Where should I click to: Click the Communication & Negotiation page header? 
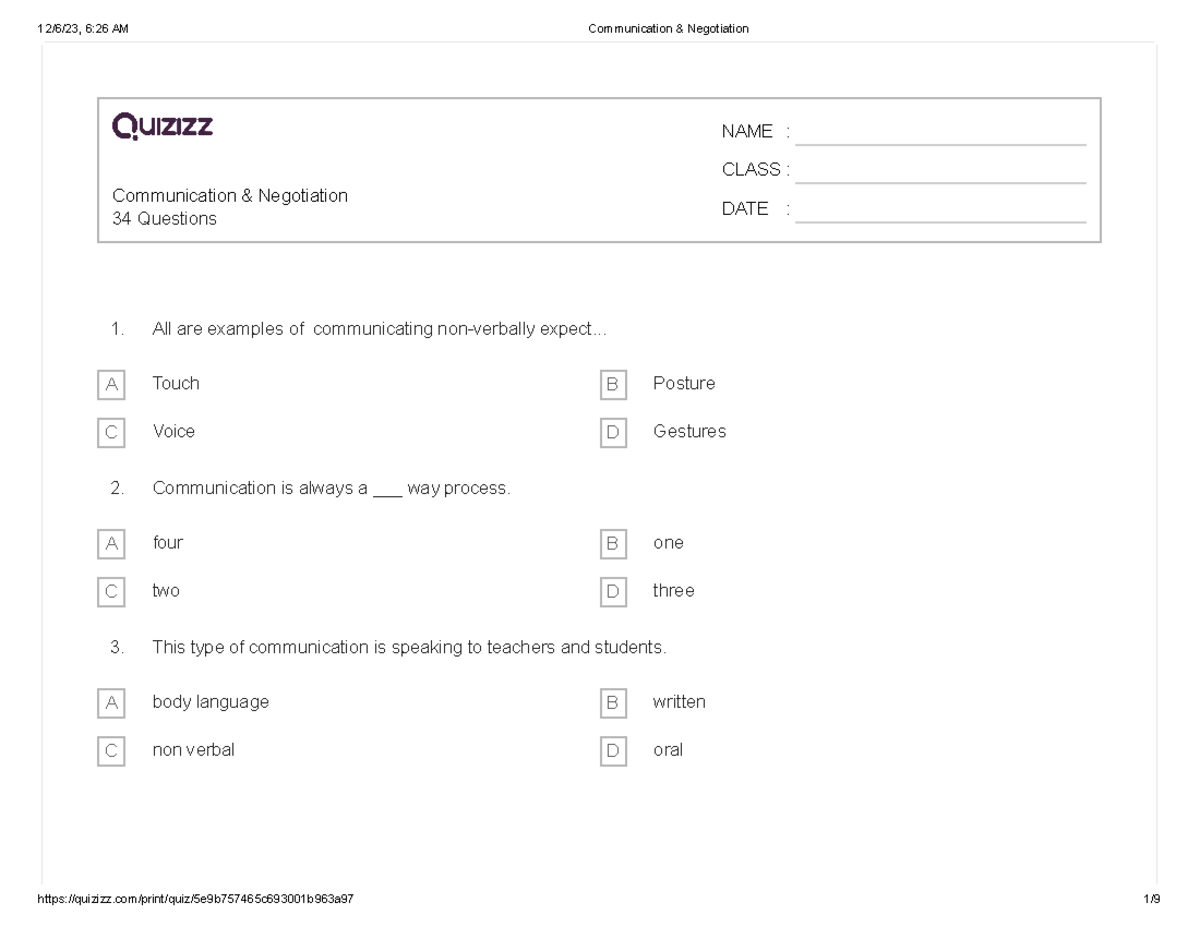click(x=668, y=29)
